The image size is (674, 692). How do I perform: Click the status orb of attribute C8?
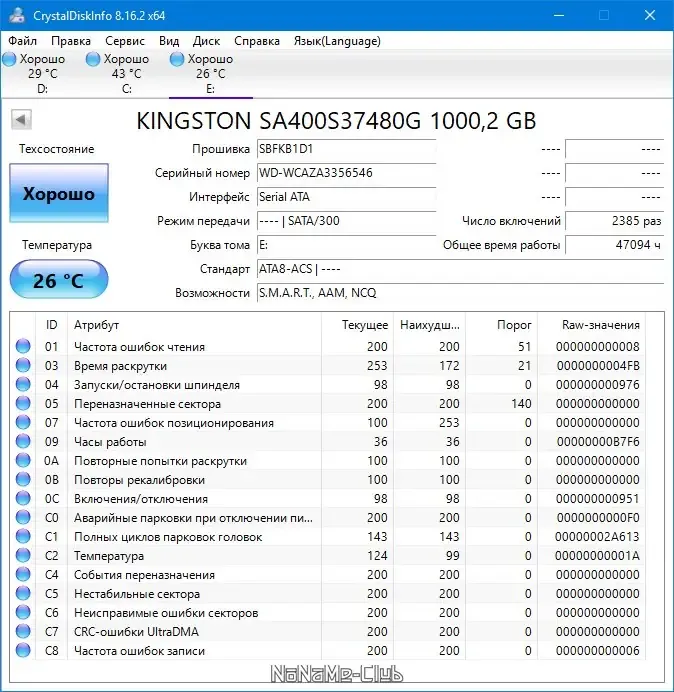click(23, 650)
